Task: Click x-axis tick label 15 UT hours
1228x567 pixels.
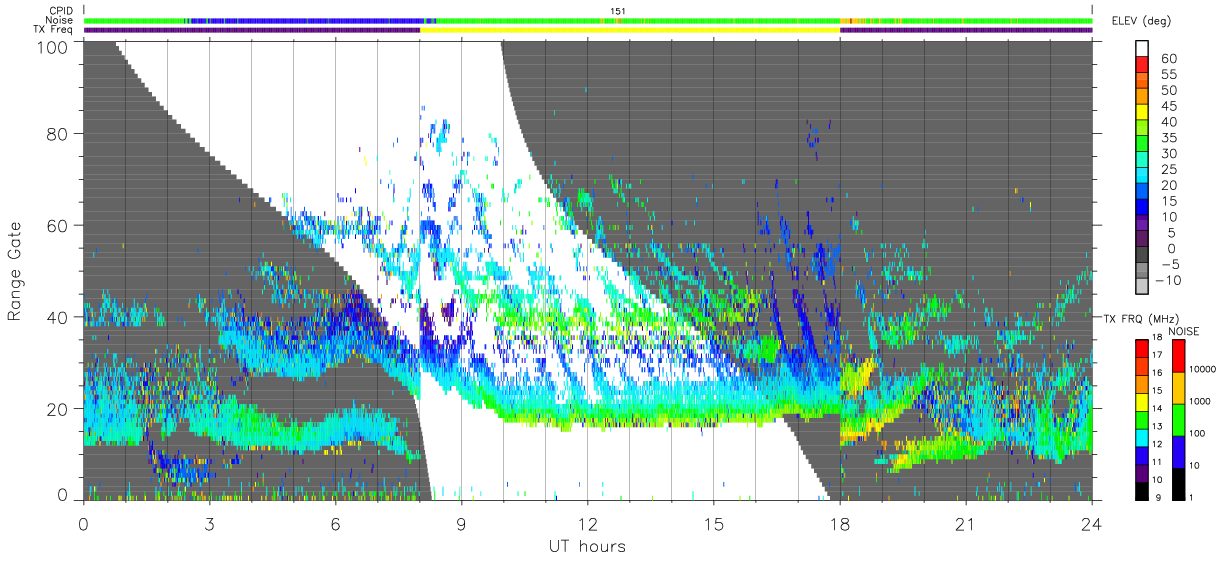Action: point(714,524)
